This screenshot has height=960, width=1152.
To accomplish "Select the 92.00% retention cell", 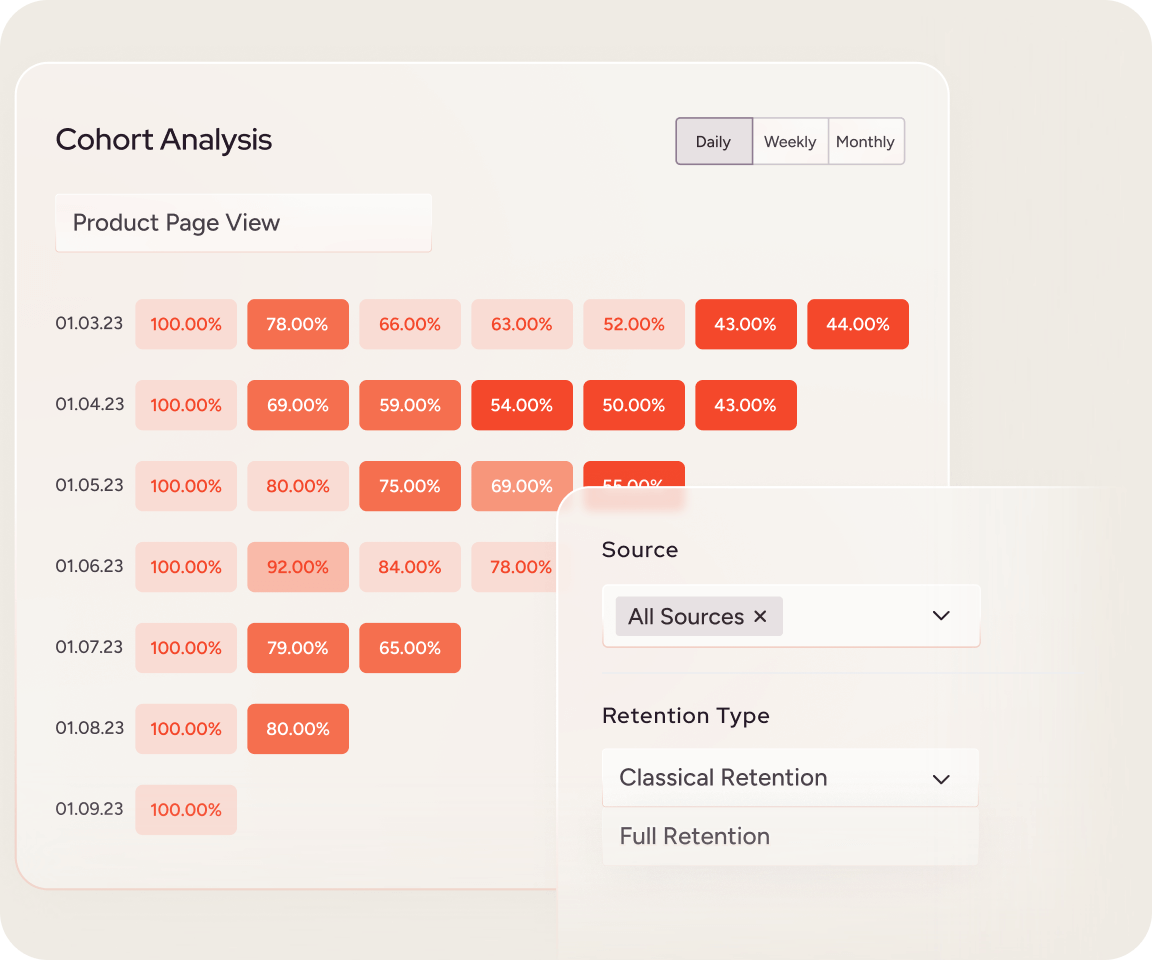I will tap(298, 568).
